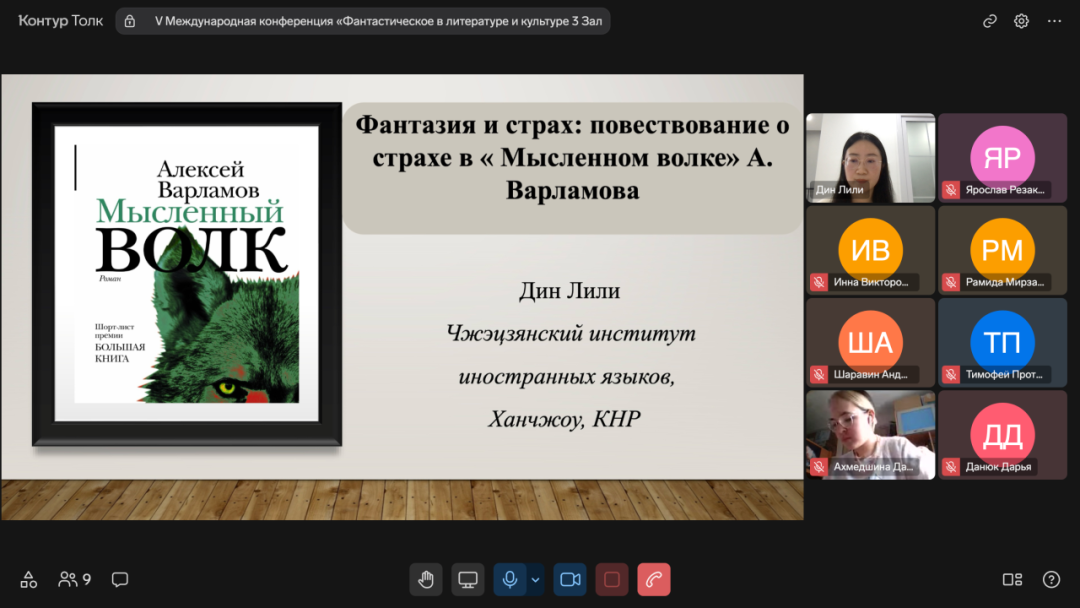
Task: Click the shared presentation slide
Action: click(x=402, y=297)
